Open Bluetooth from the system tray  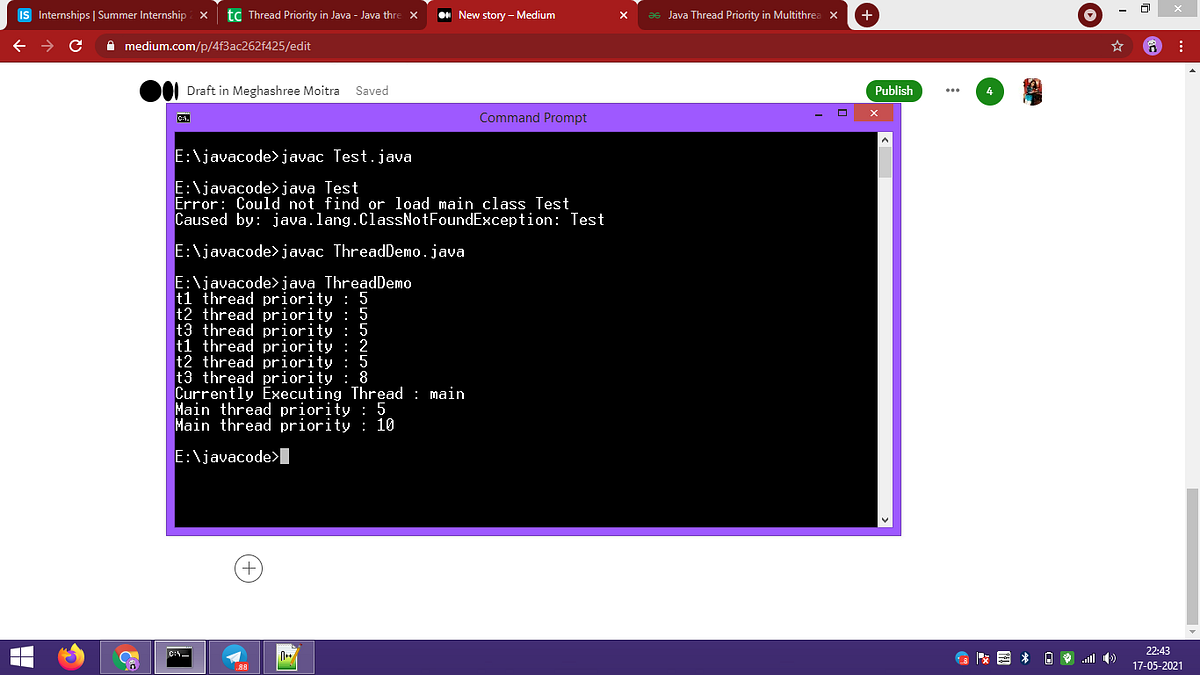click(x=1025, y=658)
